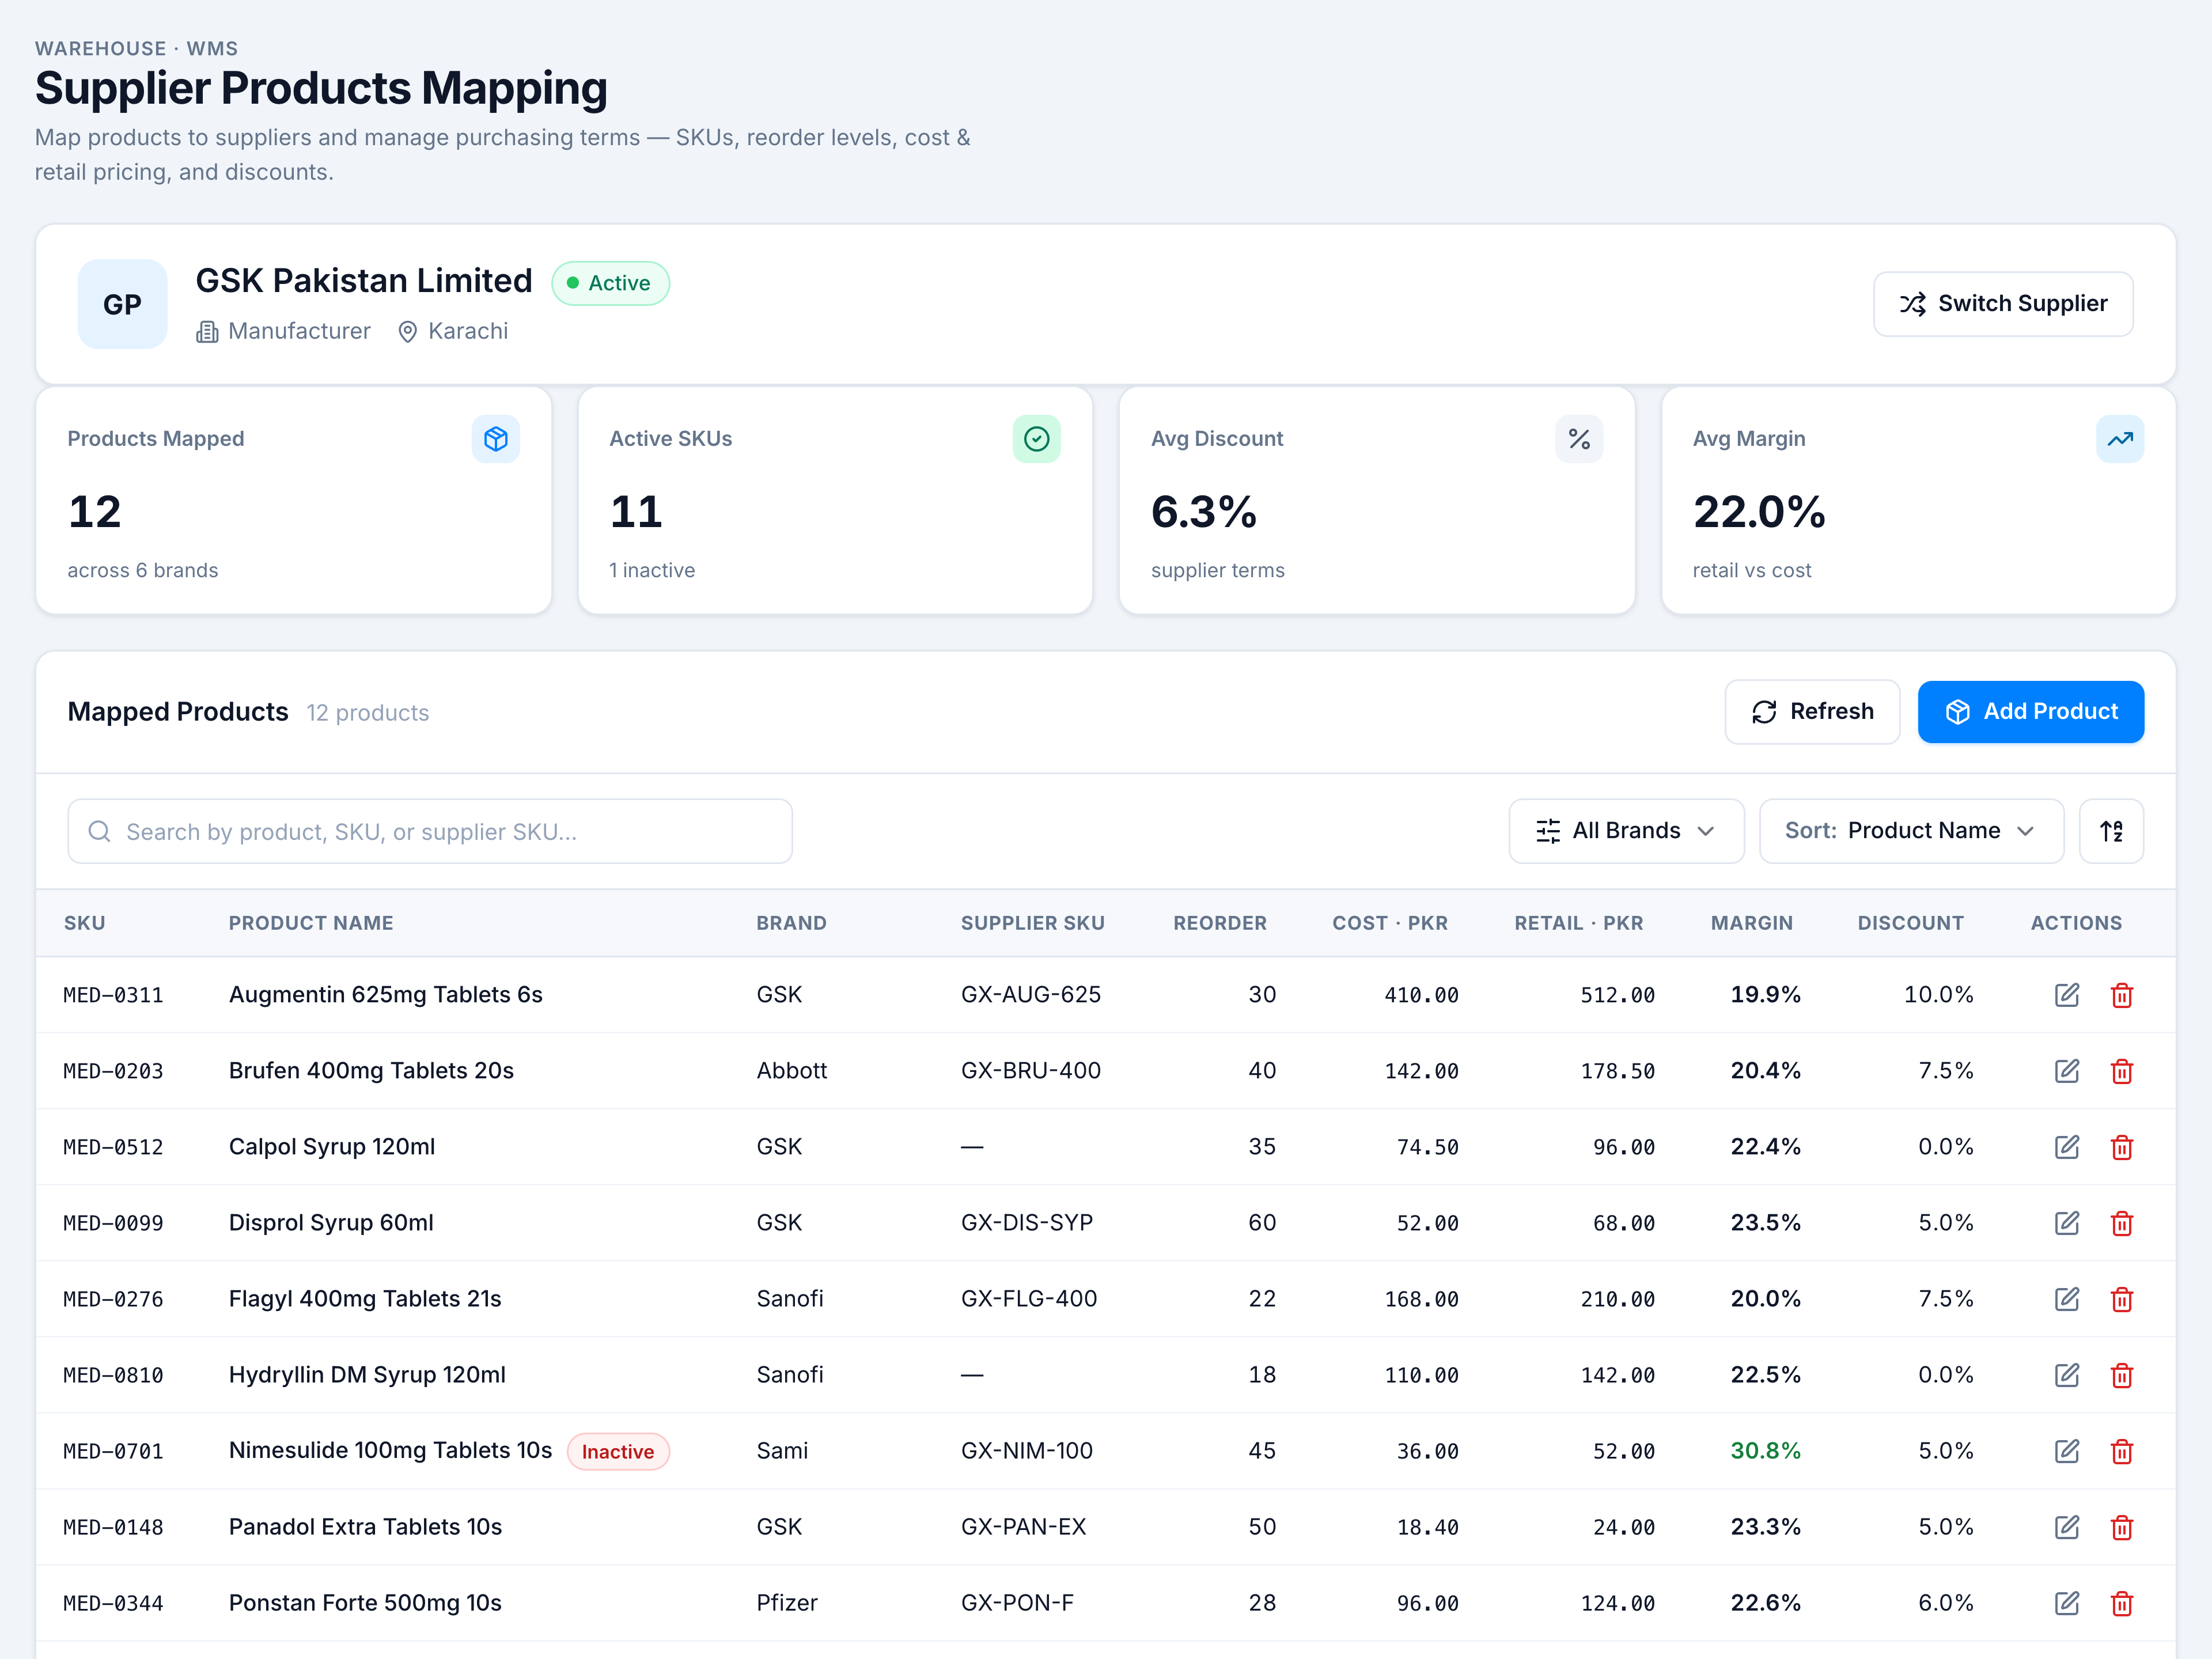2212x1659 pixels.
Task: Open the Sort: Product Name dropdown
Action: coord(1911,831)
